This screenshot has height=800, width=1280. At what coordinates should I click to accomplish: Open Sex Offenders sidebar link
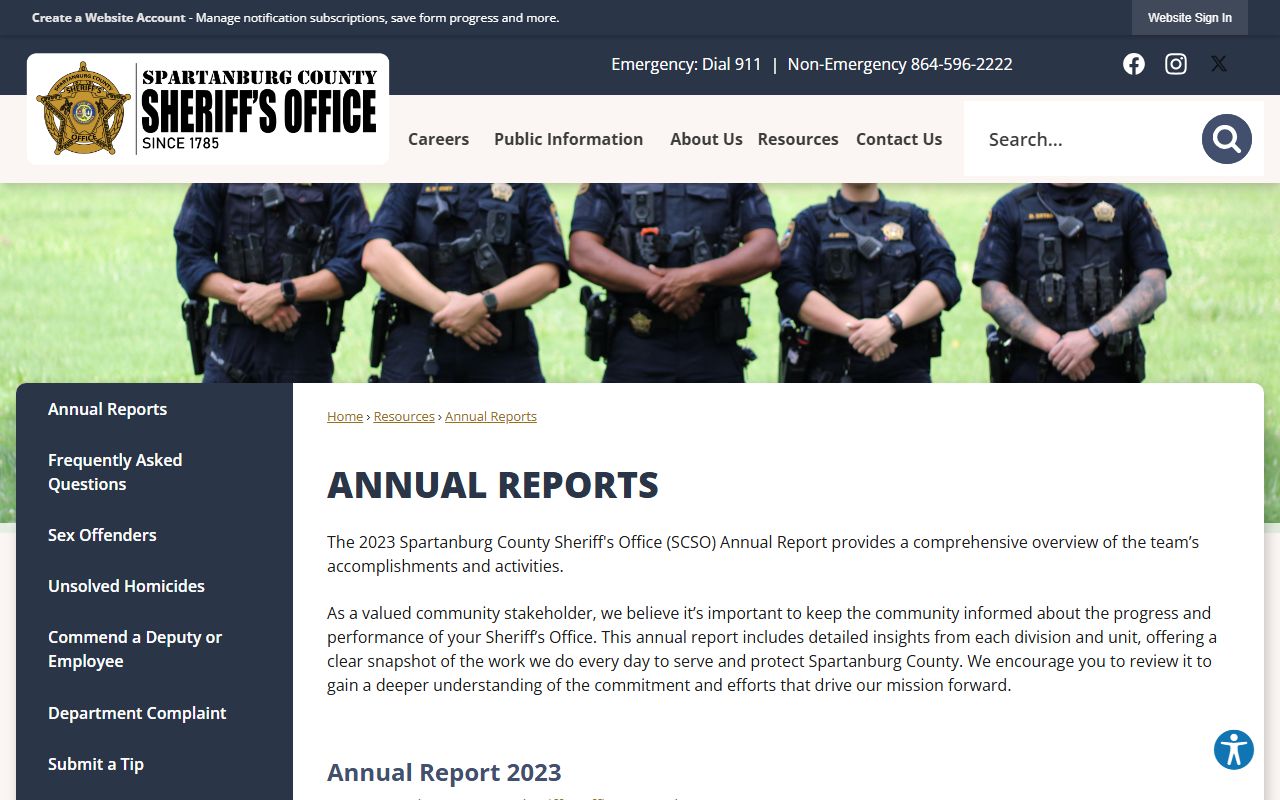pyautogui.click(x=102, y=535)
